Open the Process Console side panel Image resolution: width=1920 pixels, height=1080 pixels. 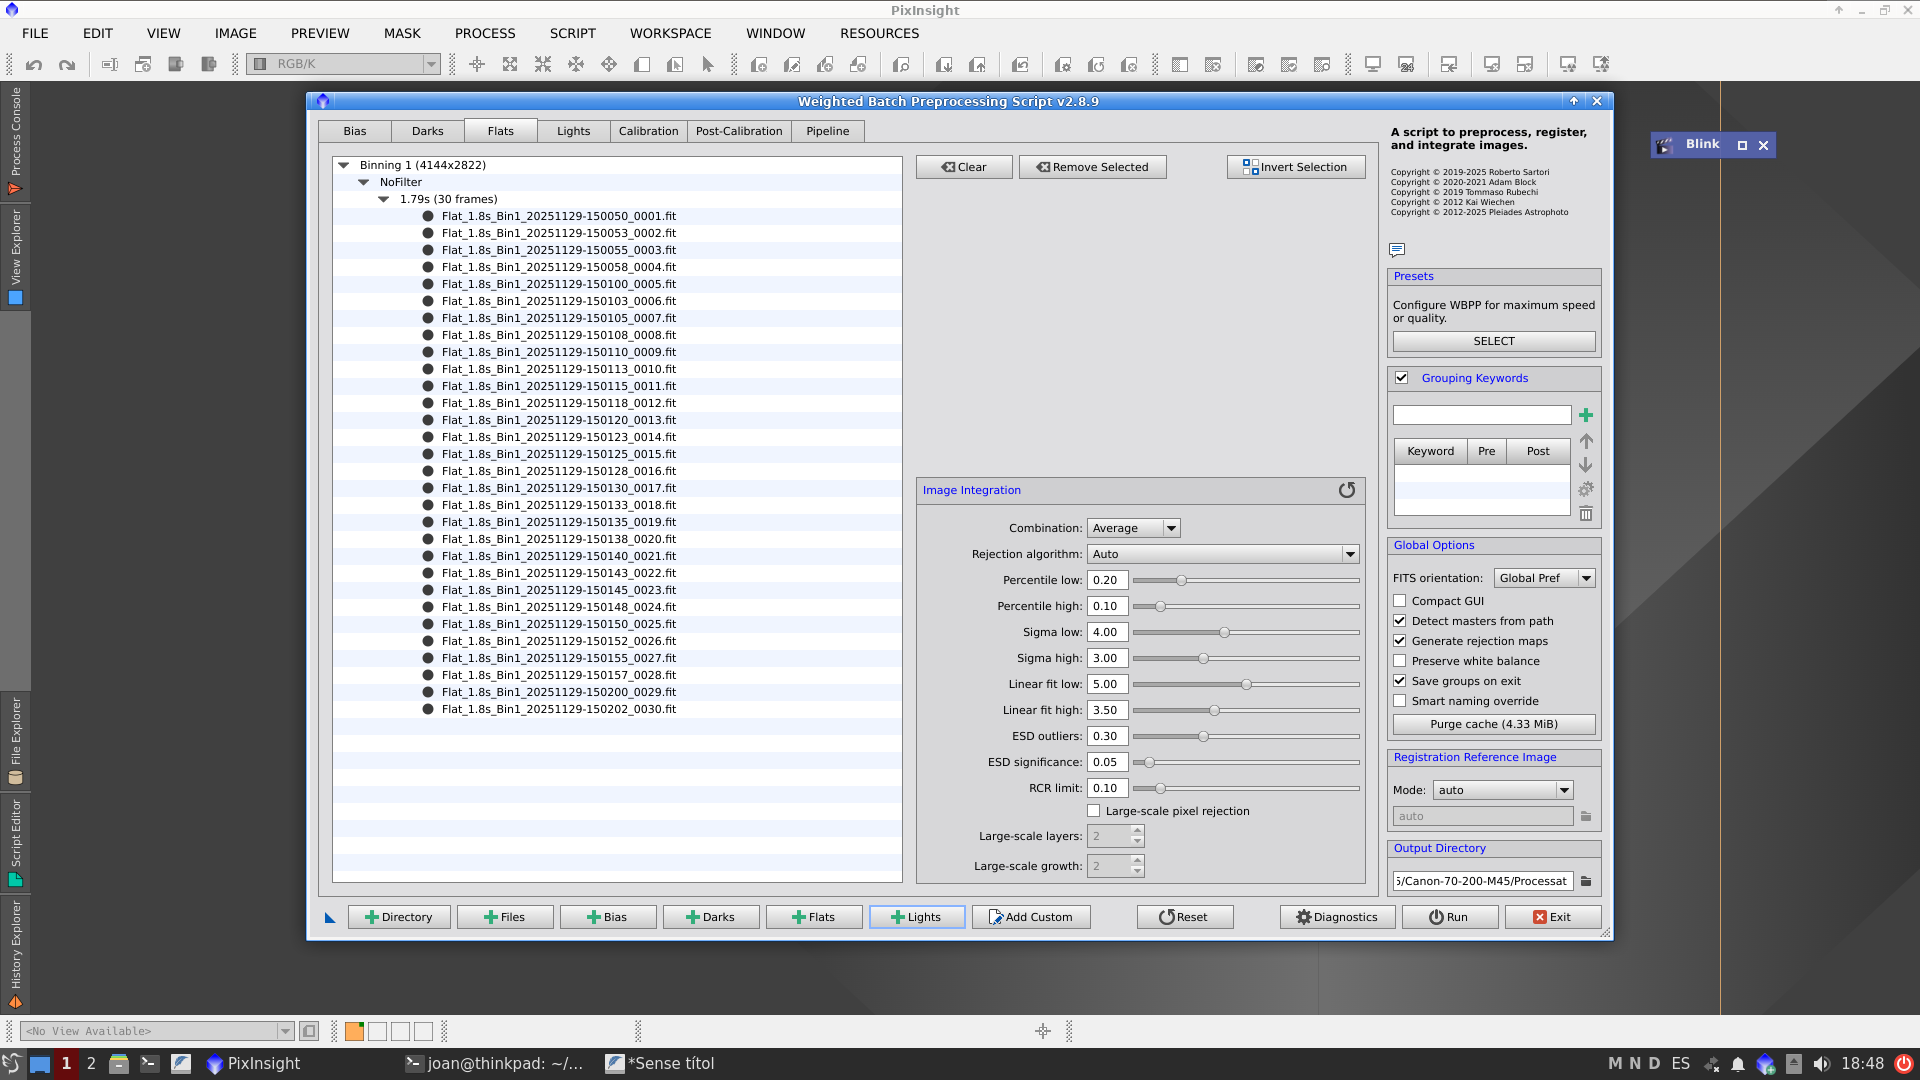click(x=15, y=140)
